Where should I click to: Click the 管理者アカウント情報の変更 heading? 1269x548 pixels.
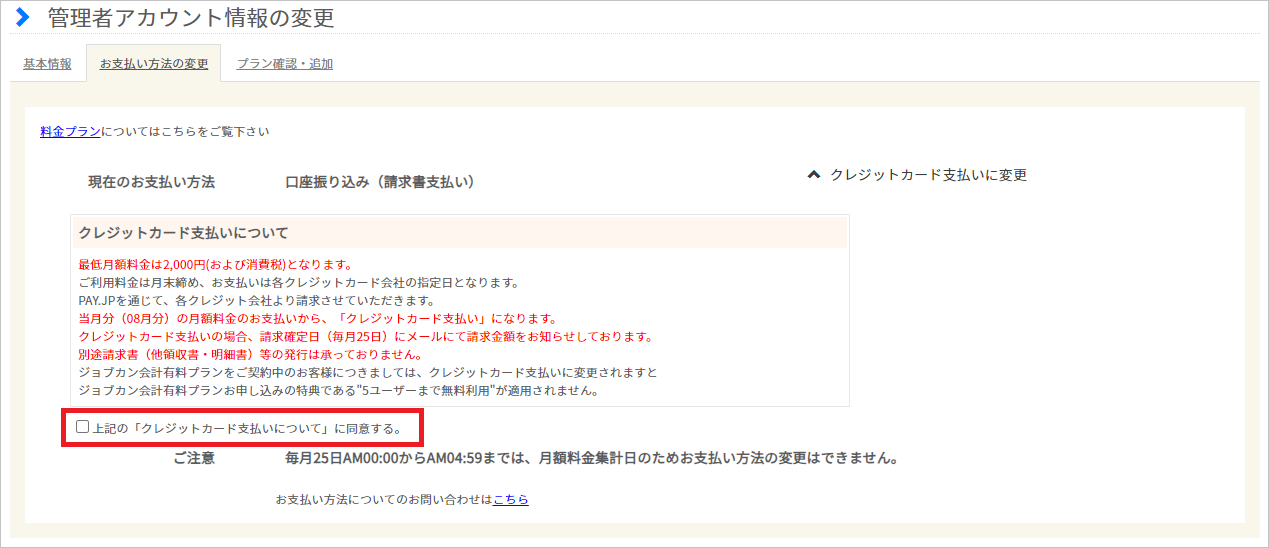[x=191, y=17]
